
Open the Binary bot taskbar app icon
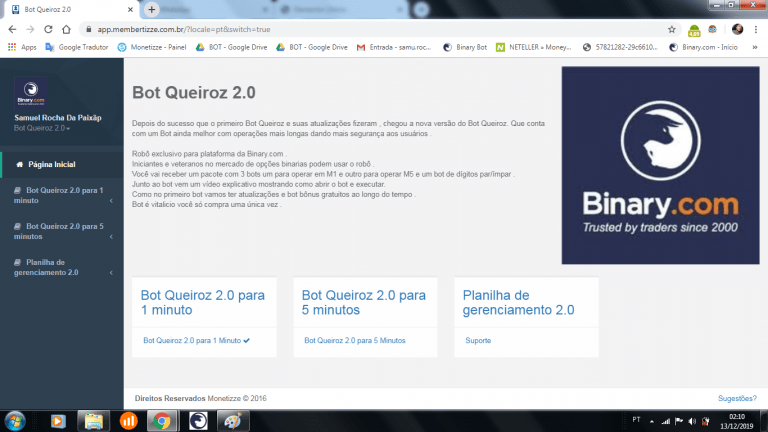click(x=198, y=421)
